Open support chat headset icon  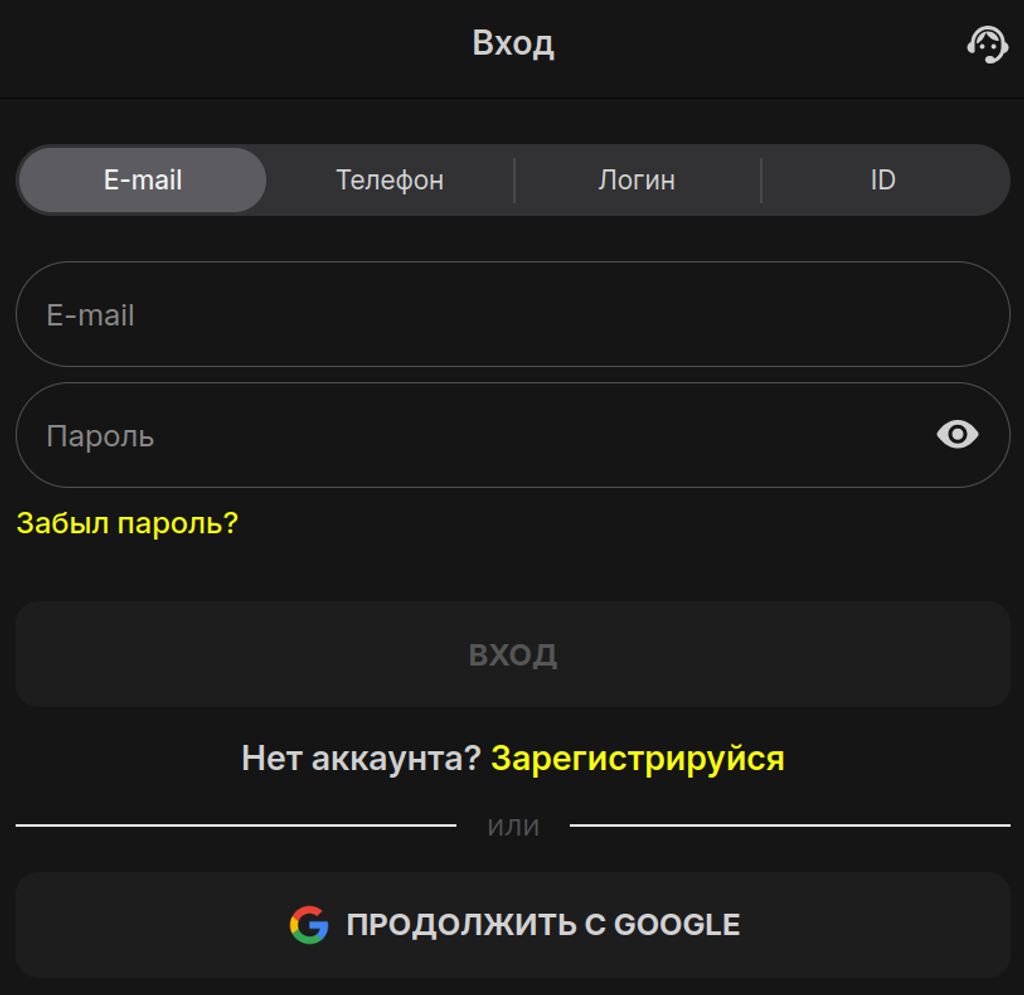987,44
